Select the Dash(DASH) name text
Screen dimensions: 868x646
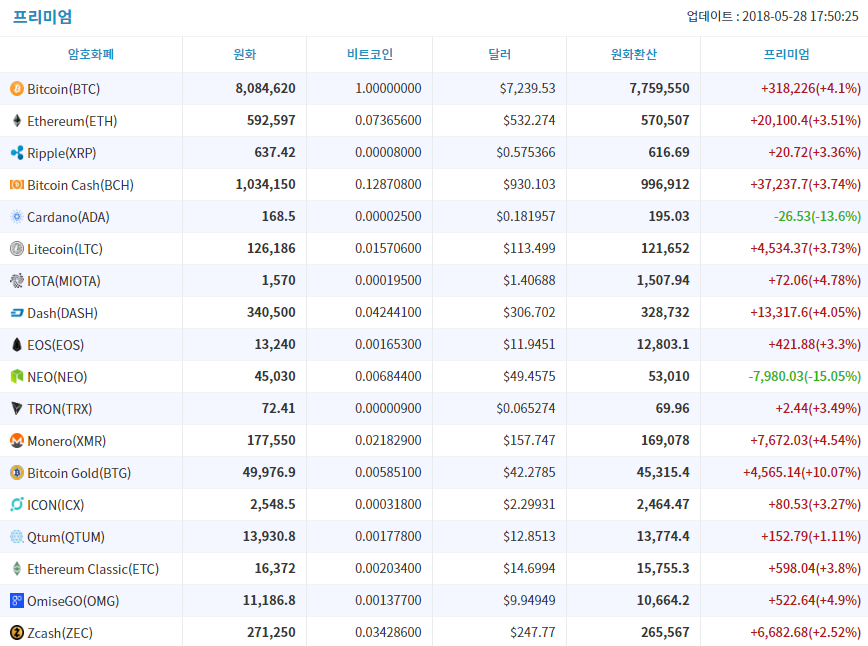point(63,313)
